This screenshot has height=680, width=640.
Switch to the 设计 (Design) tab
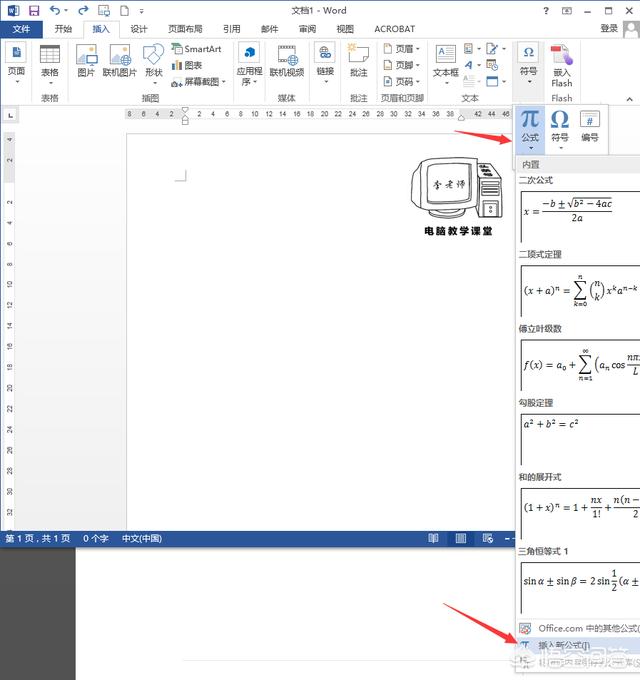tap(139, 29)
